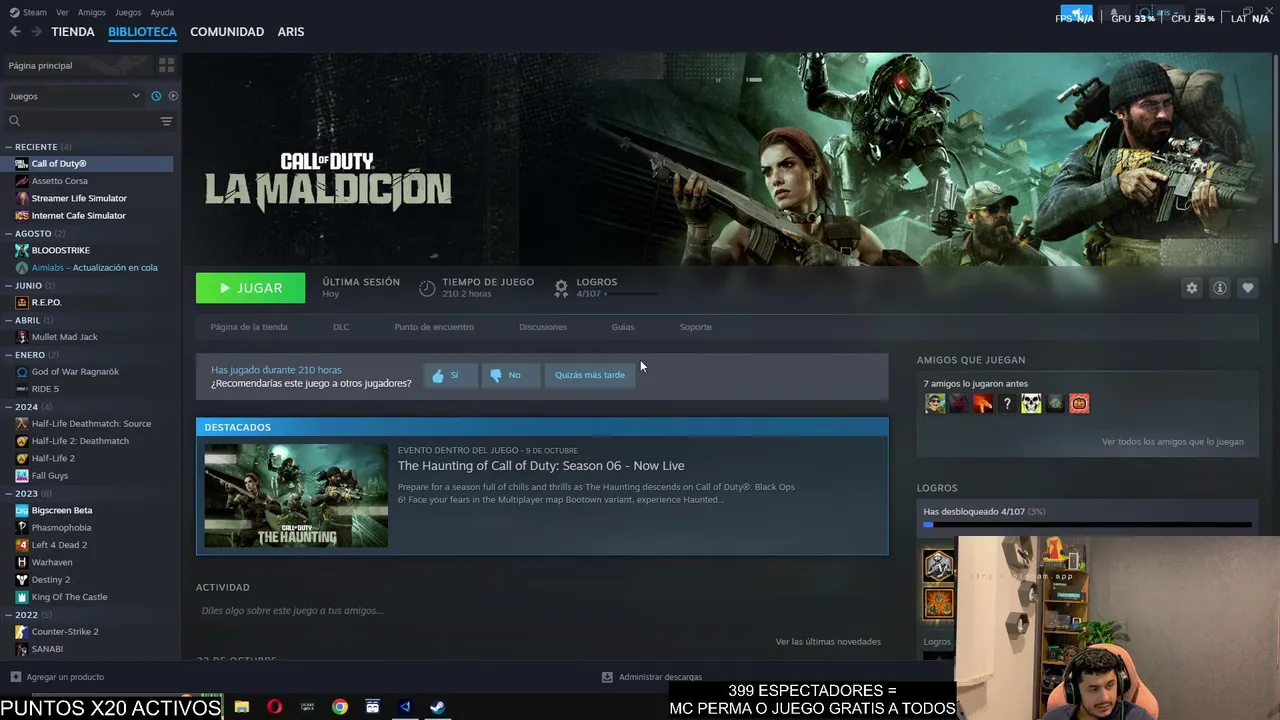Open the library search magnifier

[14, 121]
